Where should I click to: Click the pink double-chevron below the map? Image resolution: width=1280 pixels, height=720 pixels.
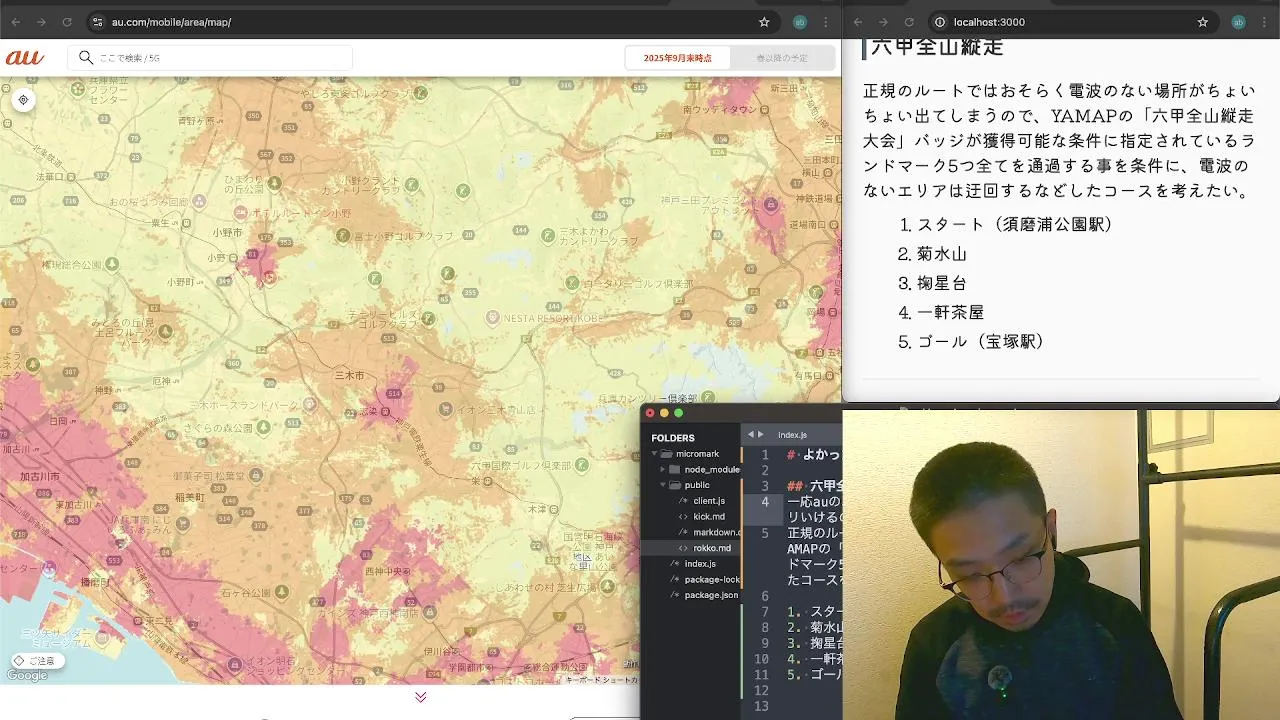tap(421, 697)
